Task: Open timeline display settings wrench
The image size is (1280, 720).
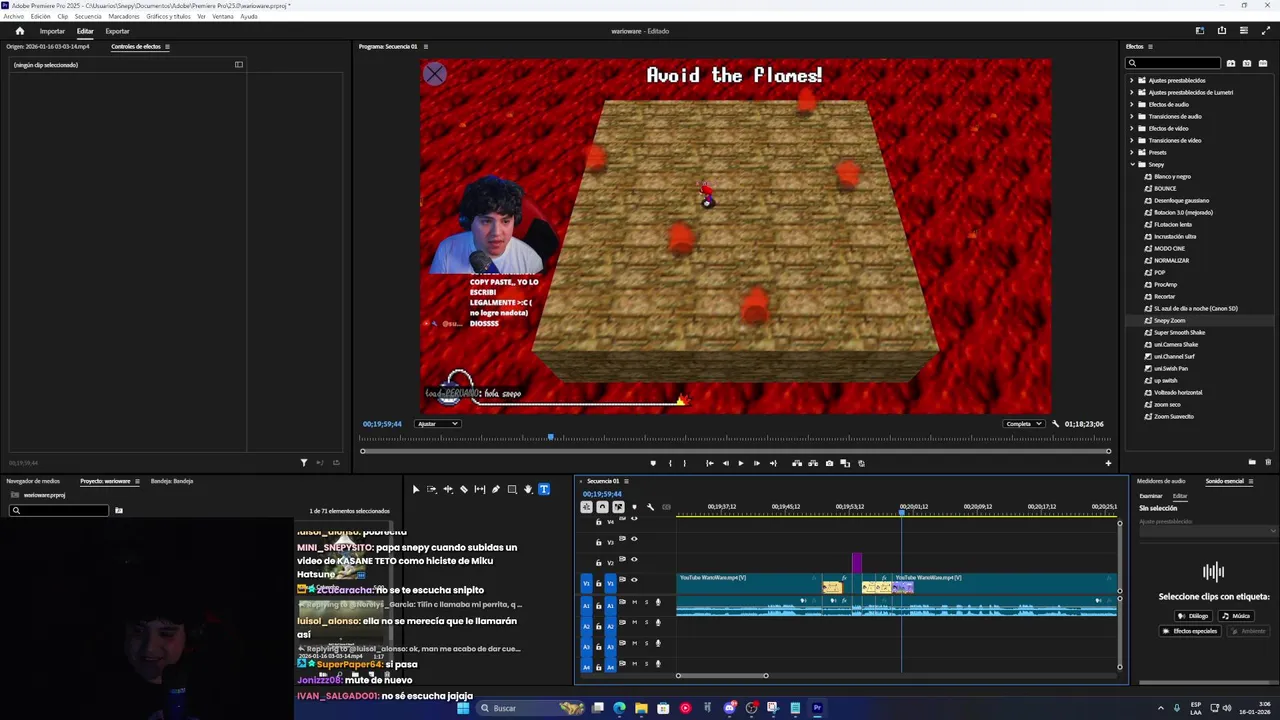Action: [x=650, y=507]
